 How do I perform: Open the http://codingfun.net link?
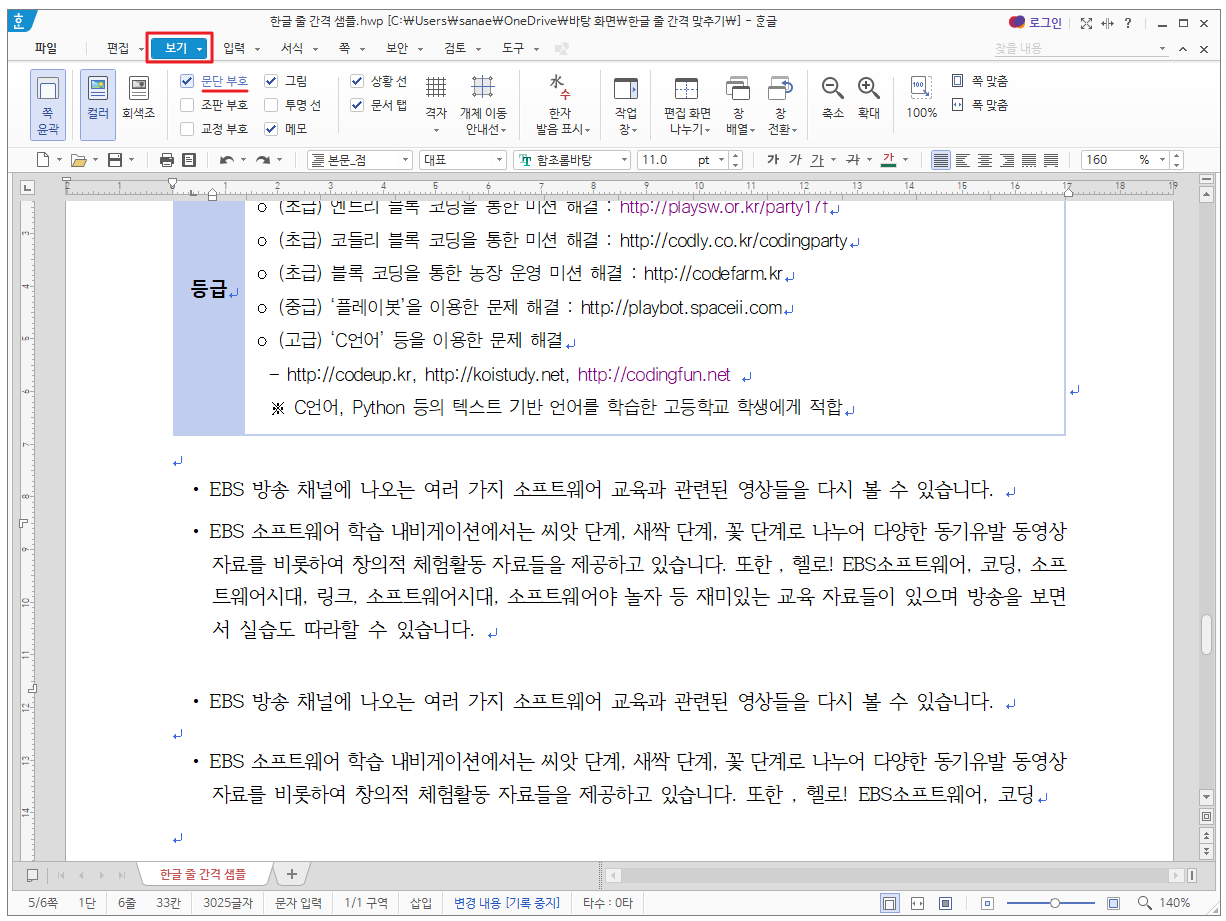654,375
